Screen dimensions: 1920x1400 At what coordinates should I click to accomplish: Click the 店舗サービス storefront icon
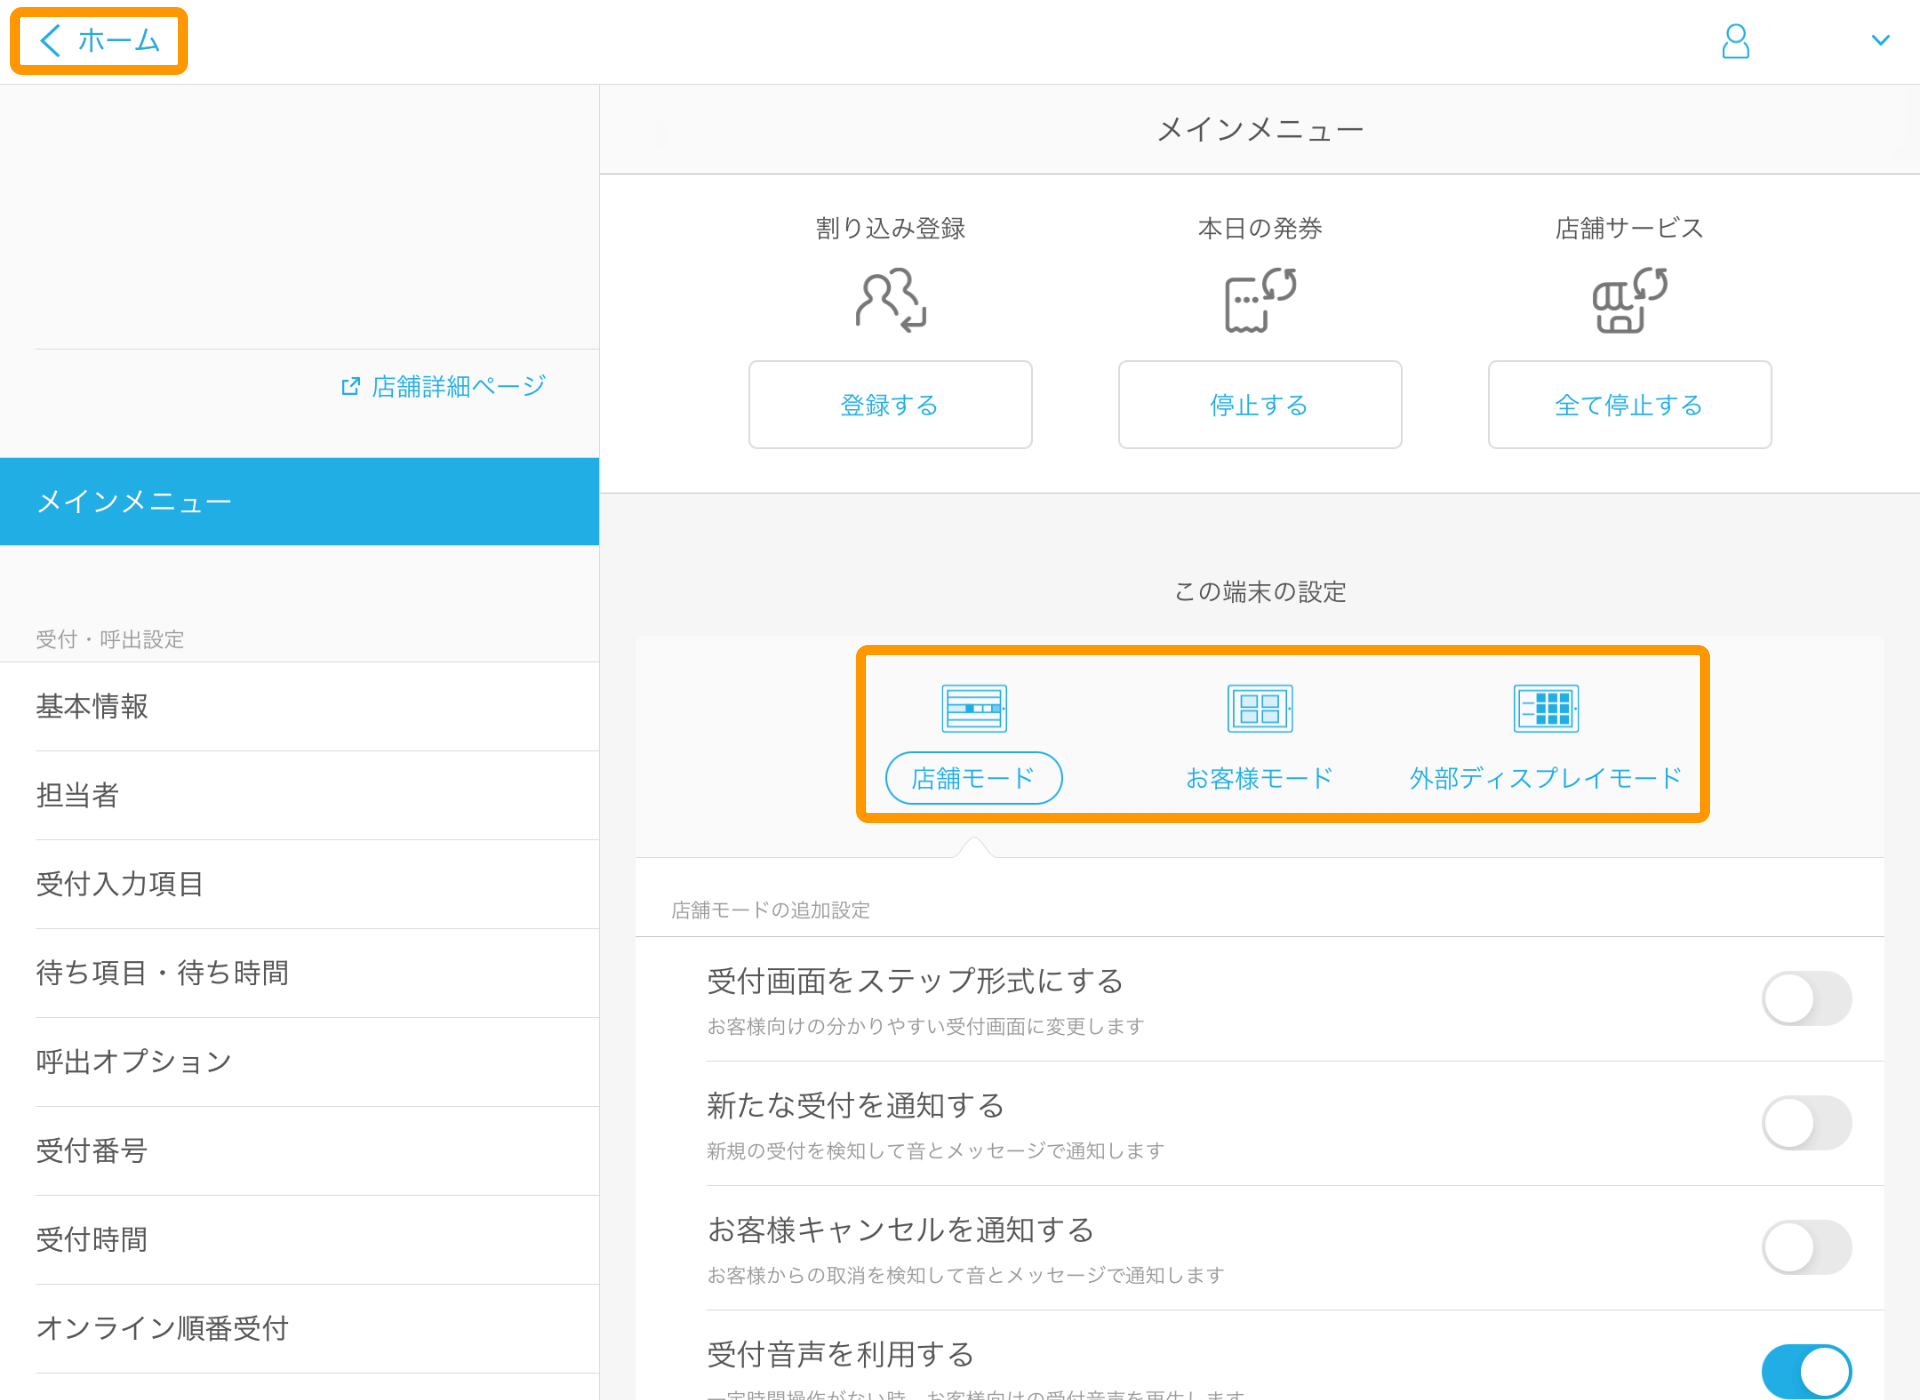coord(1628,299)
